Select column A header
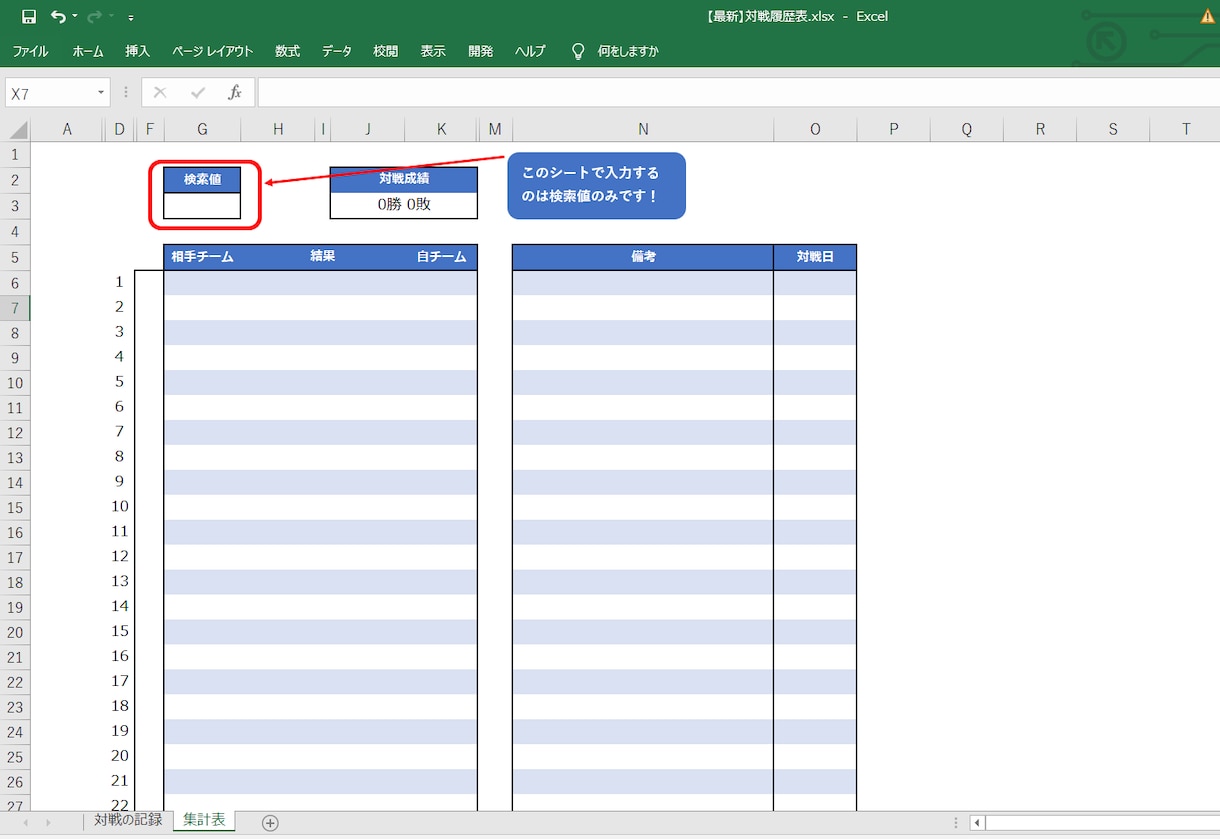Screen dimensions: 1220x839 (x=67, y=129)
